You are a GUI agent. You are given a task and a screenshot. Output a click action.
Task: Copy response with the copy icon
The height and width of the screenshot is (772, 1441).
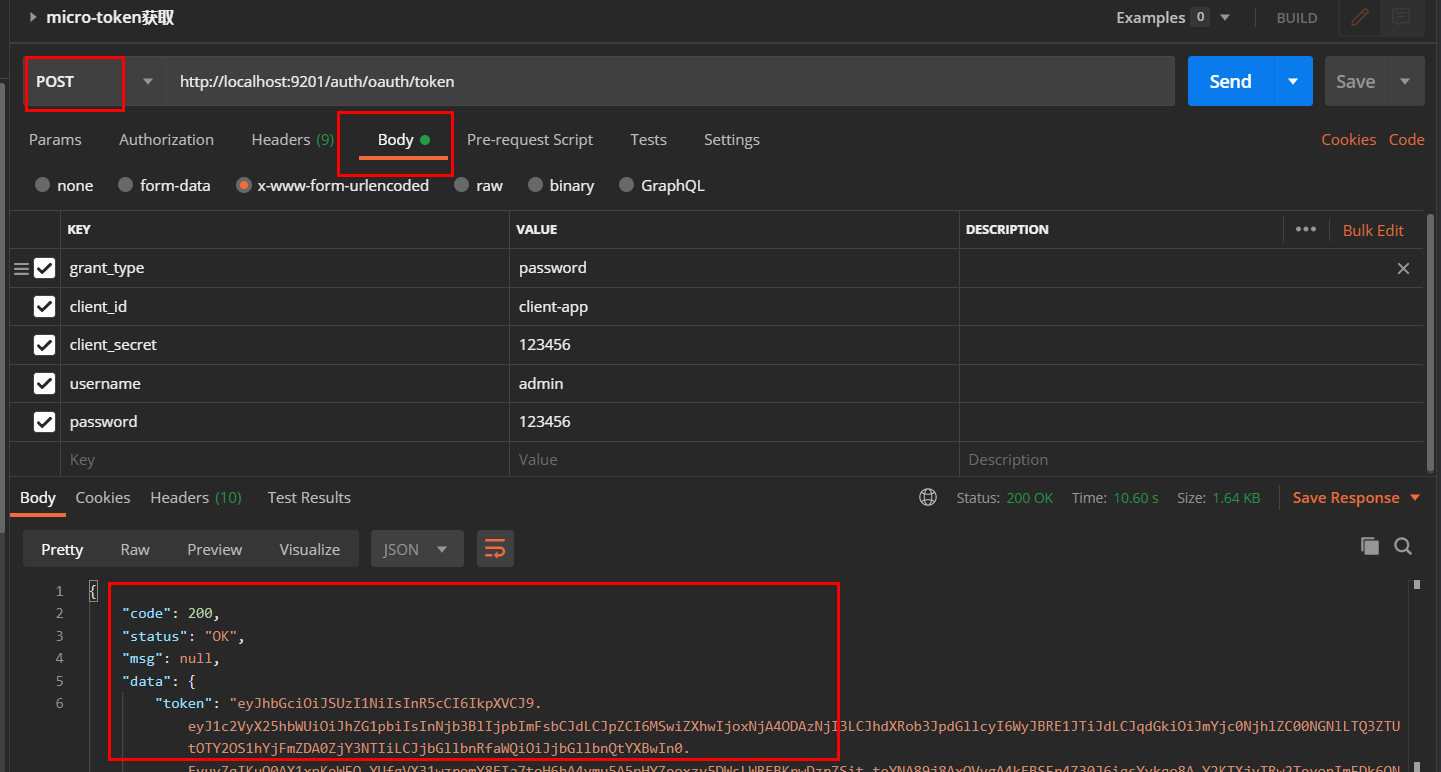[1370, 546]
